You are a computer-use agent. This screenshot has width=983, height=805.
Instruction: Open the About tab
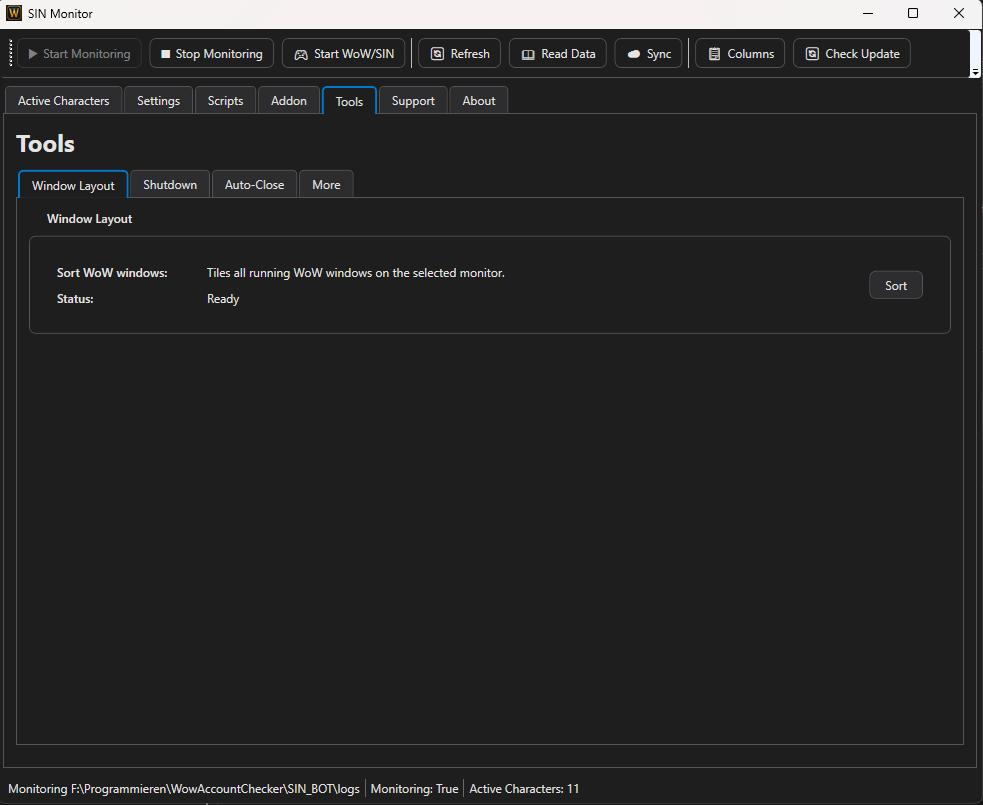click(x=478, y=100)
